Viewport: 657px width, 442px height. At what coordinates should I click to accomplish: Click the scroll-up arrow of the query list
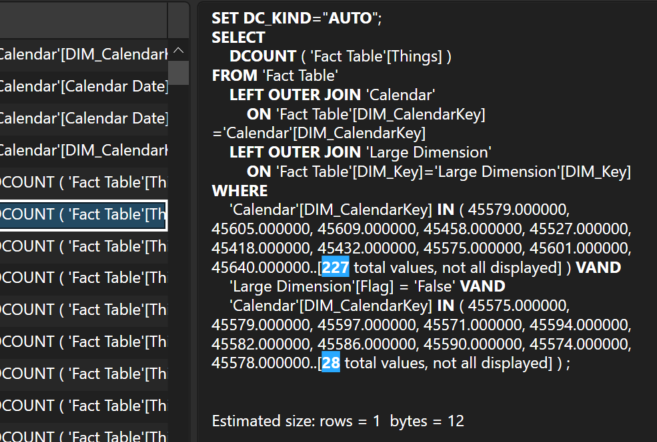point(178,50)
